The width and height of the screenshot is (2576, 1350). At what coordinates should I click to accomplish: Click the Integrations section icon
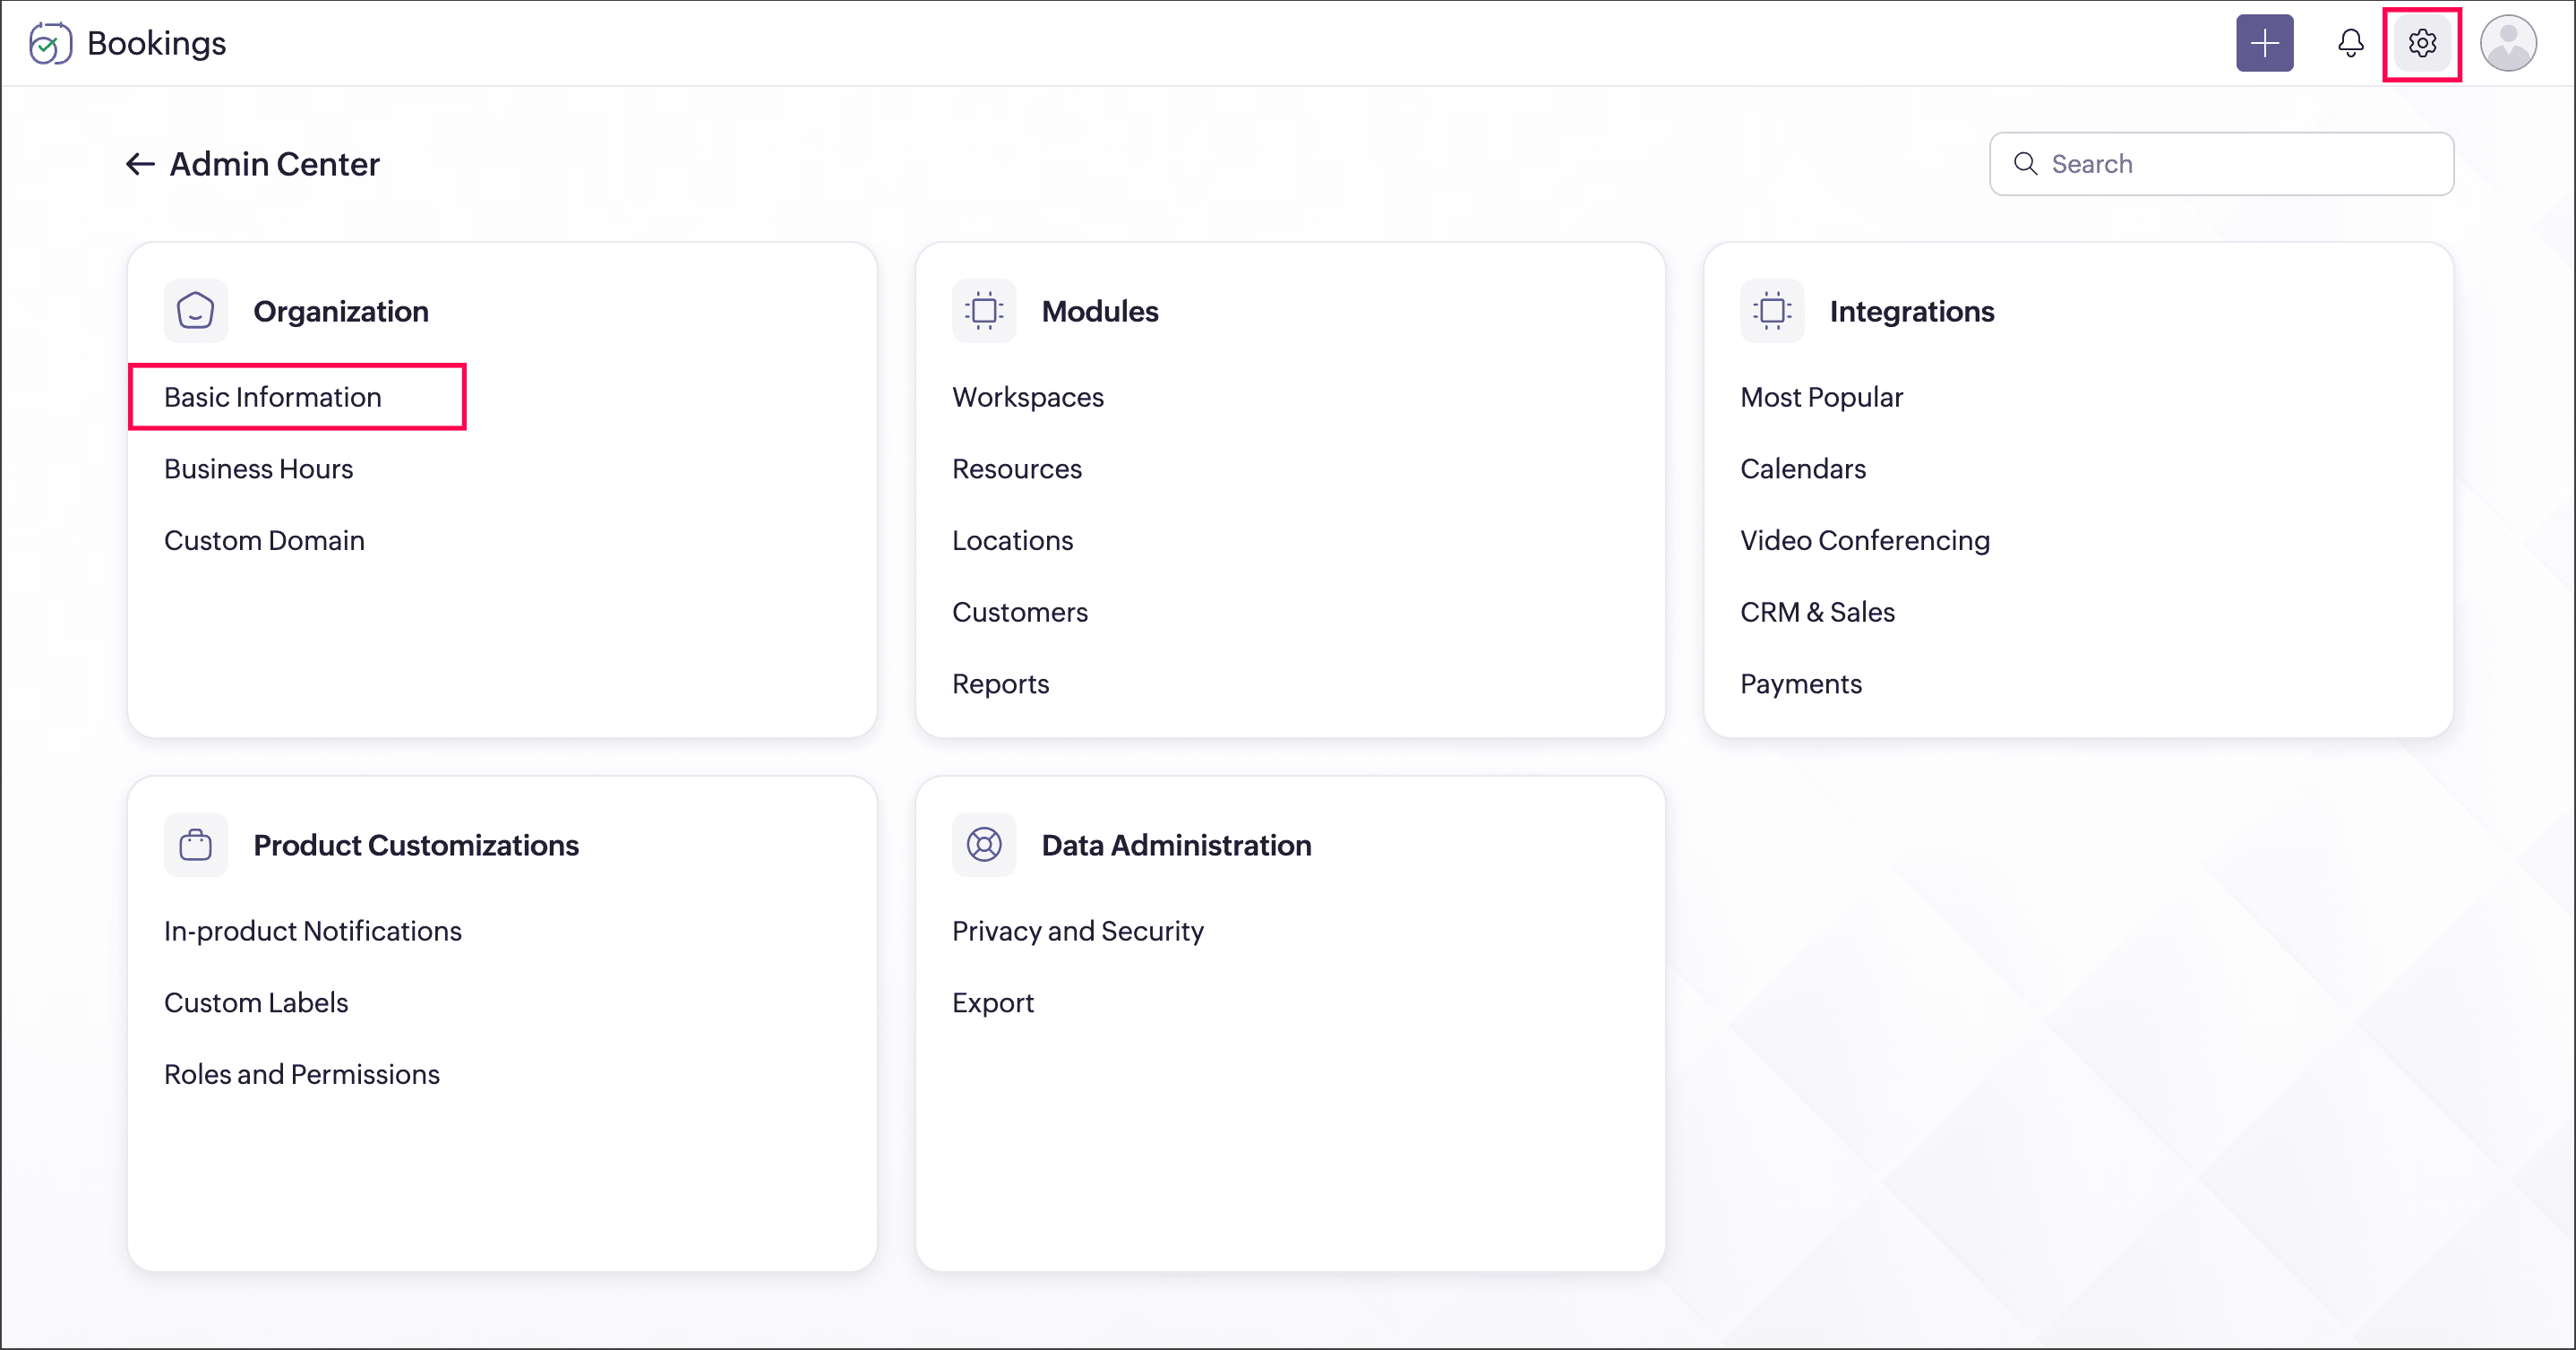1772,311
